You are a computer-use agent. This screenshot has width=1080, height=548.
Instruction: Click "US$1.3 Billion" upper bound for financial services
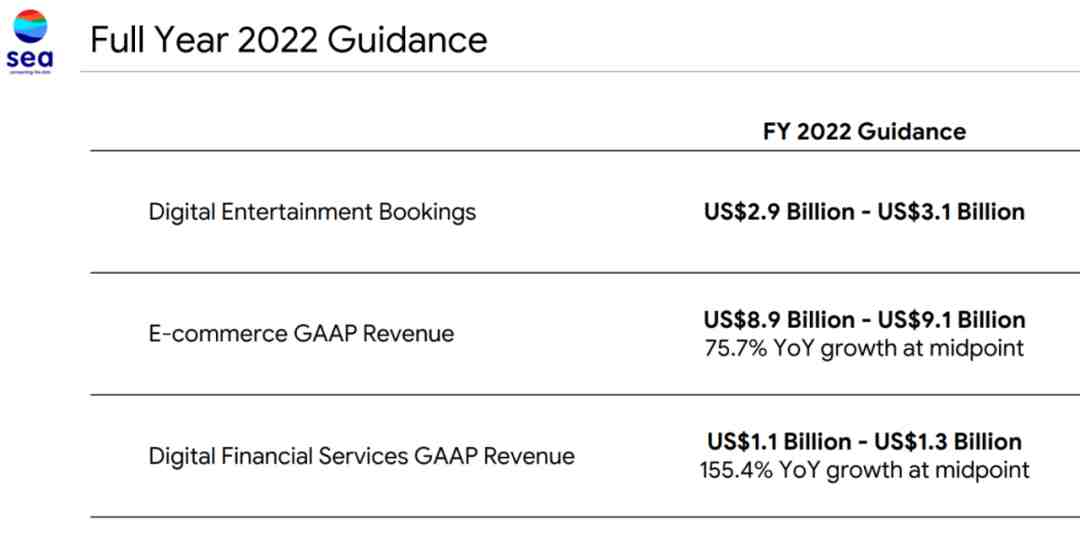948,441
